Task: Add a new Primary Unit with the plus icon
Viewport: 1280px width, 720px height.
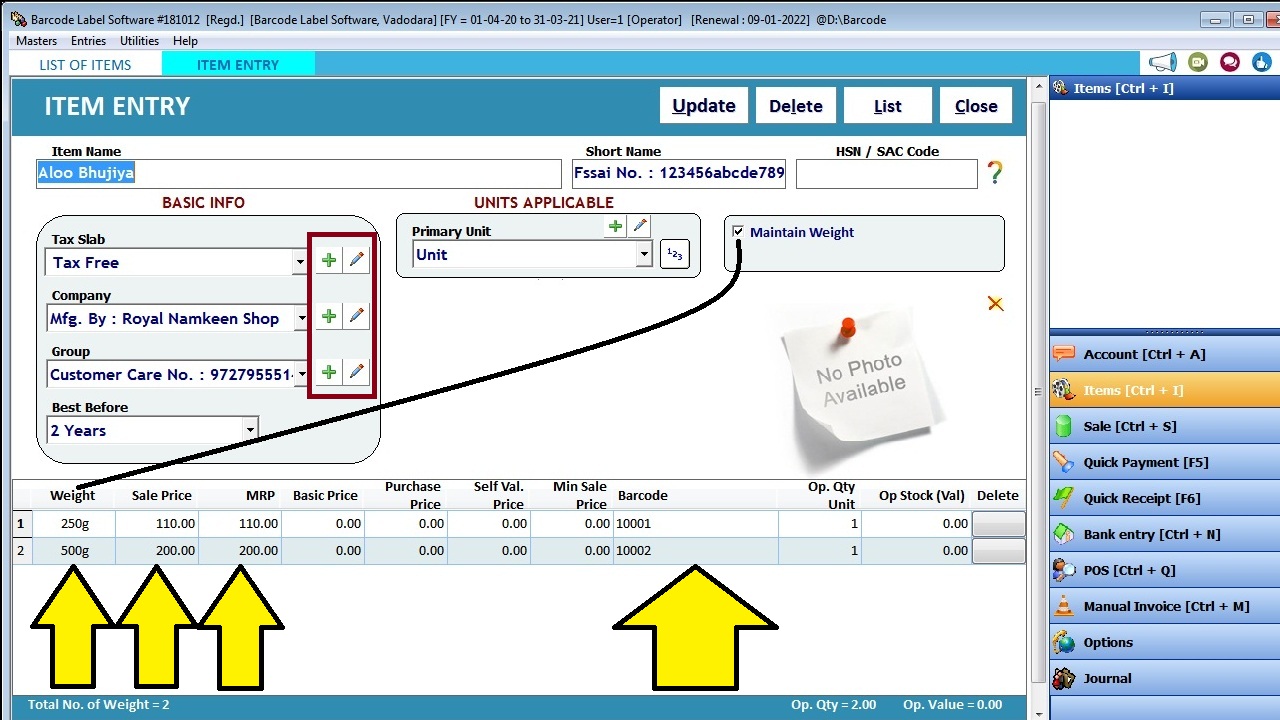Action: tap(614, 226)
